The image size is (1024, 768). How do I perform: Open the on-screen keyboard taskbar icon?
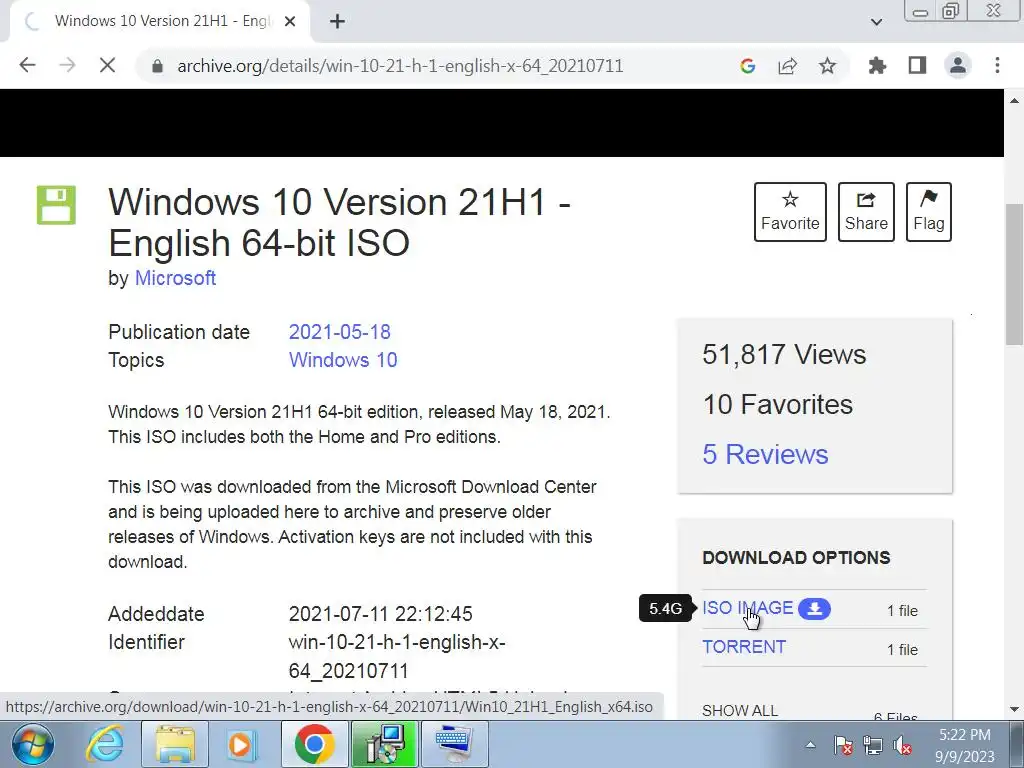(455, 744)
